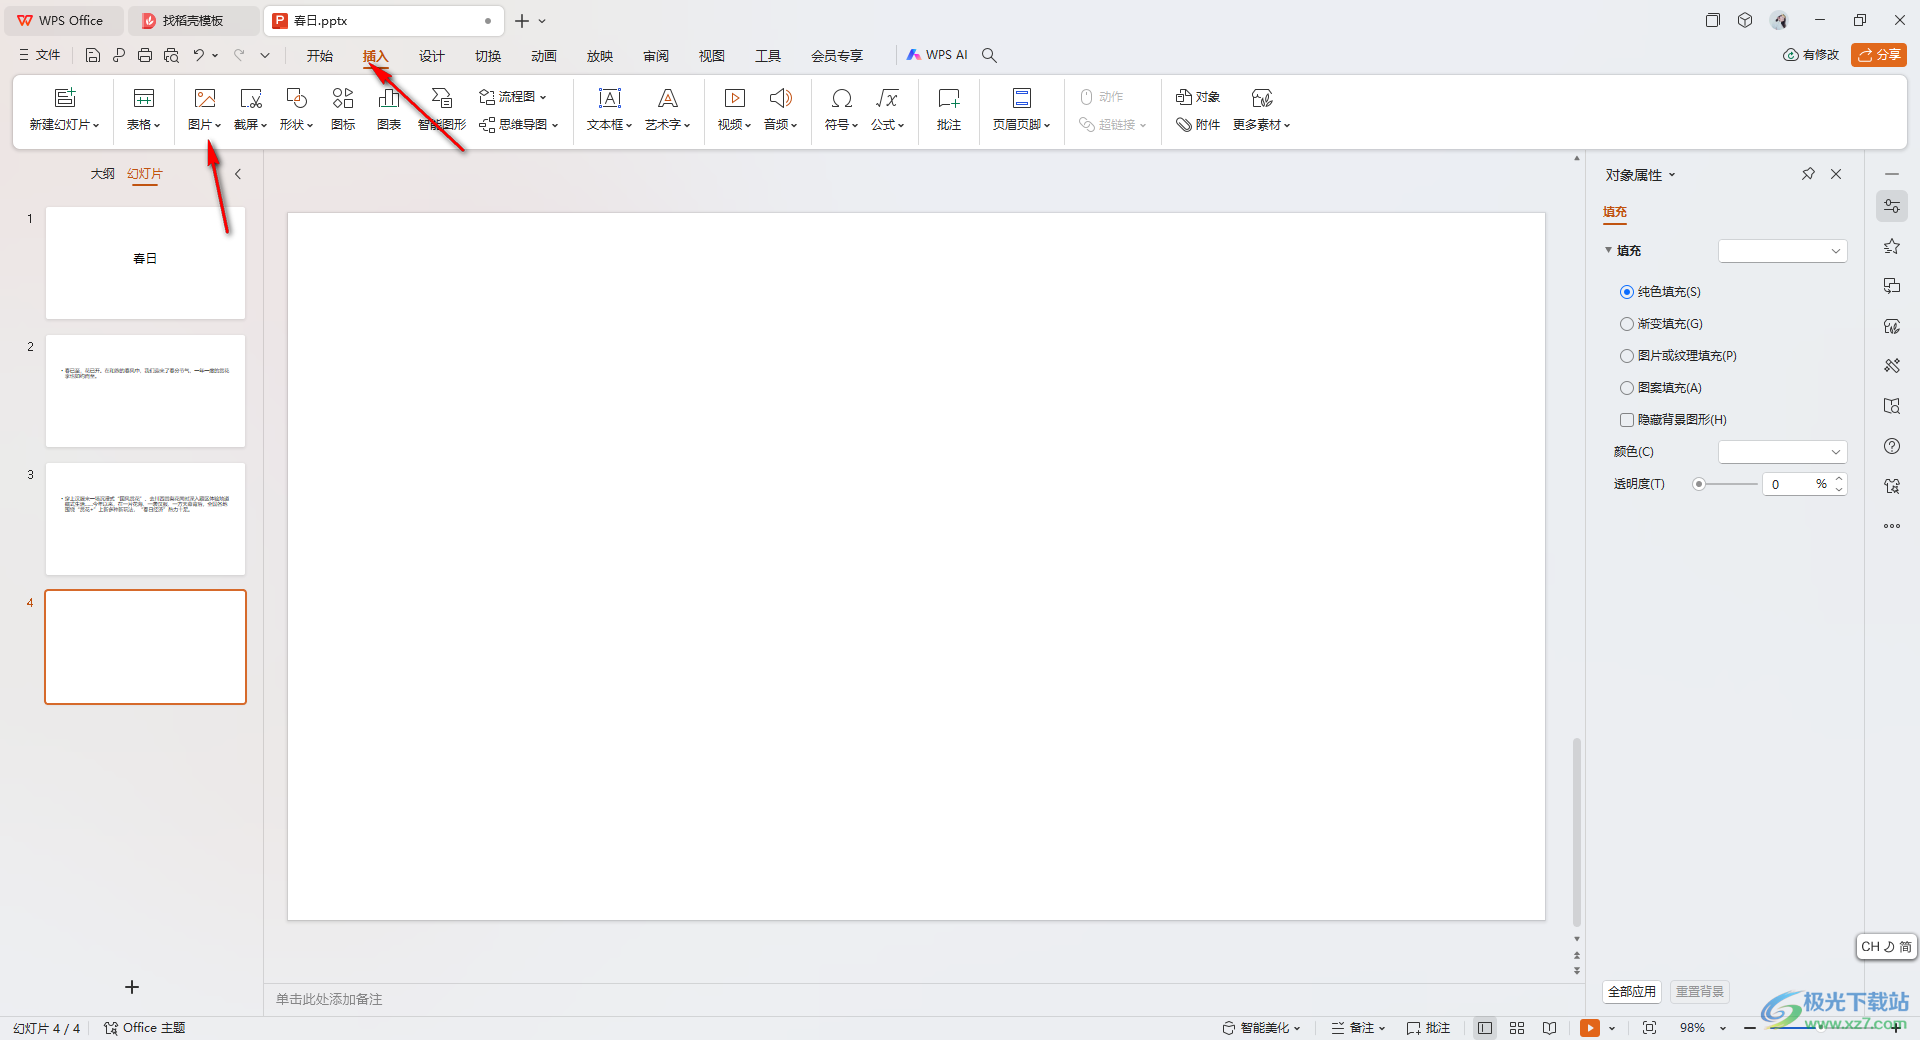Switch to slide sorter view icon

[x=1517, y=1028]
